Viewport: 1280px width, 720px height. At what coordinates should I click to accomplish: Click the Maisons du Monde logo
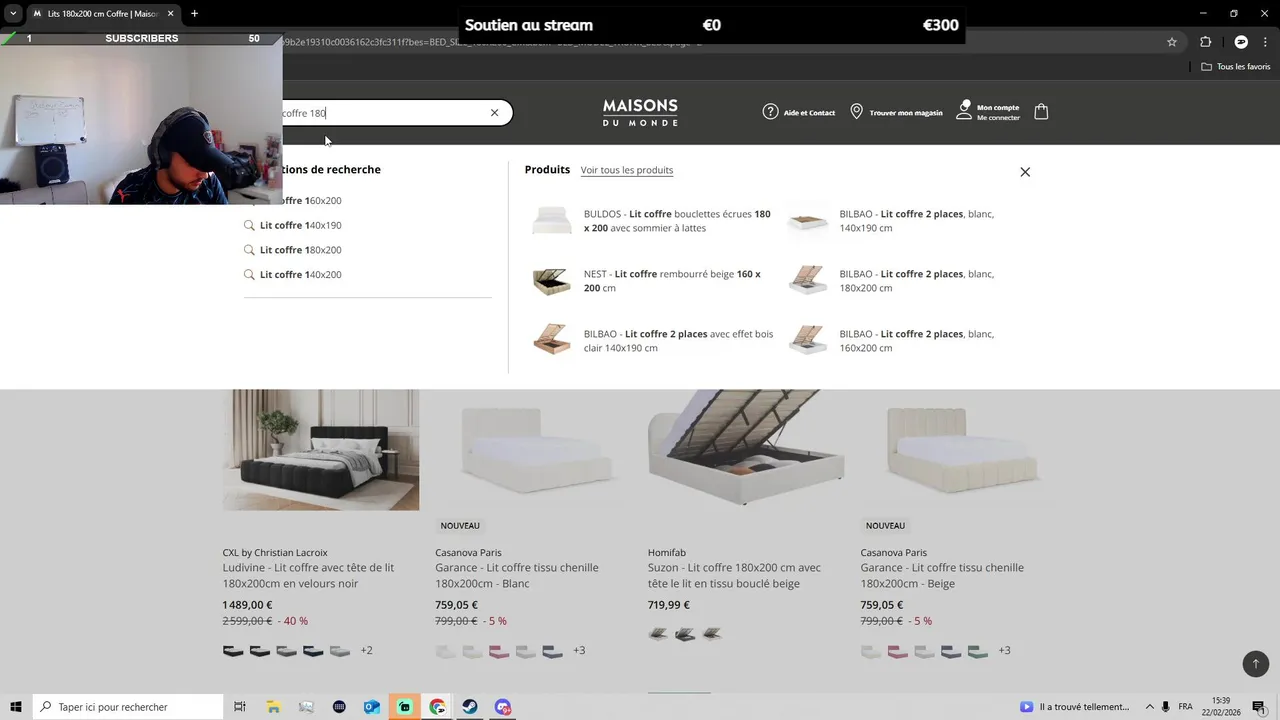pyautogui.click(x=640, y=112)
